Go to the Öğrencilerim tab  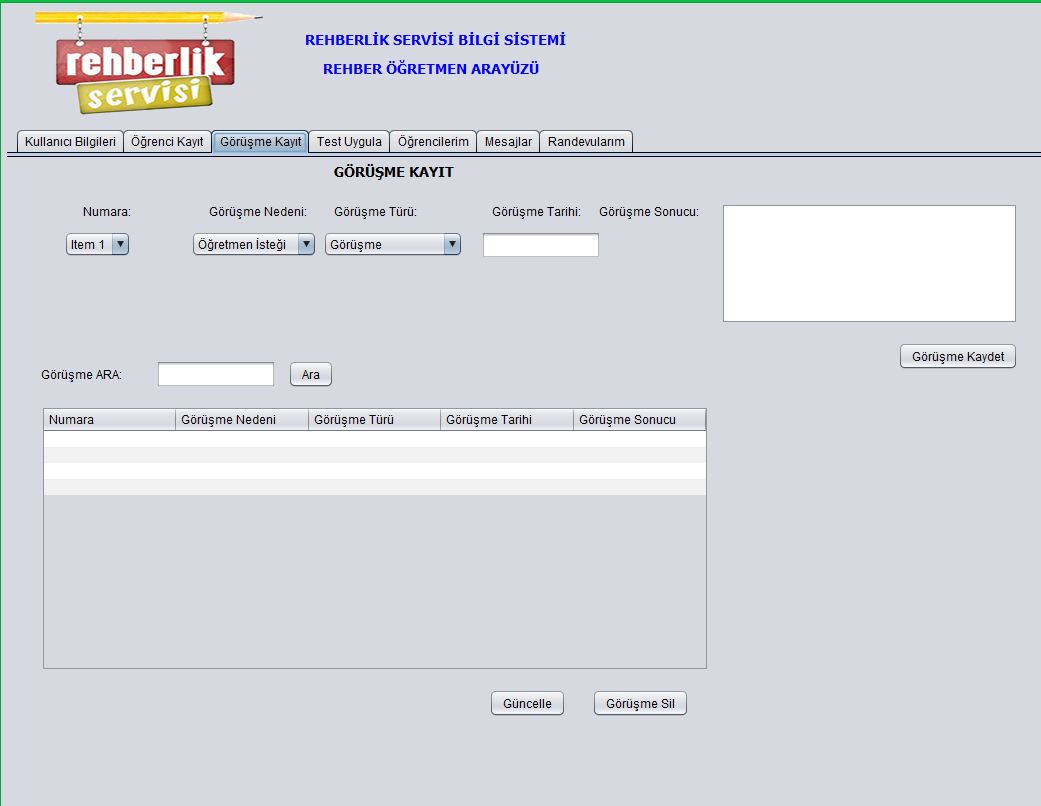433,142
